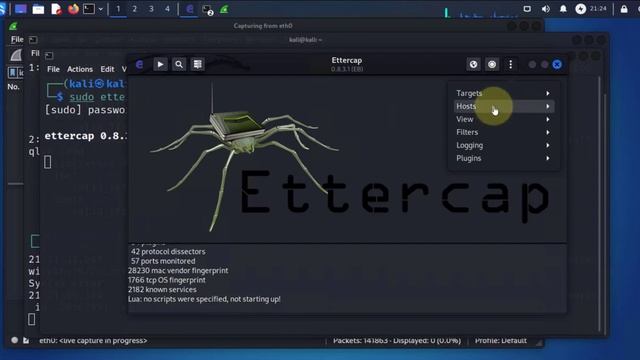Open the file manager from taskbar
Image resolution: width=640 pixels, height=360 pixels.
[x=38, y=9]
